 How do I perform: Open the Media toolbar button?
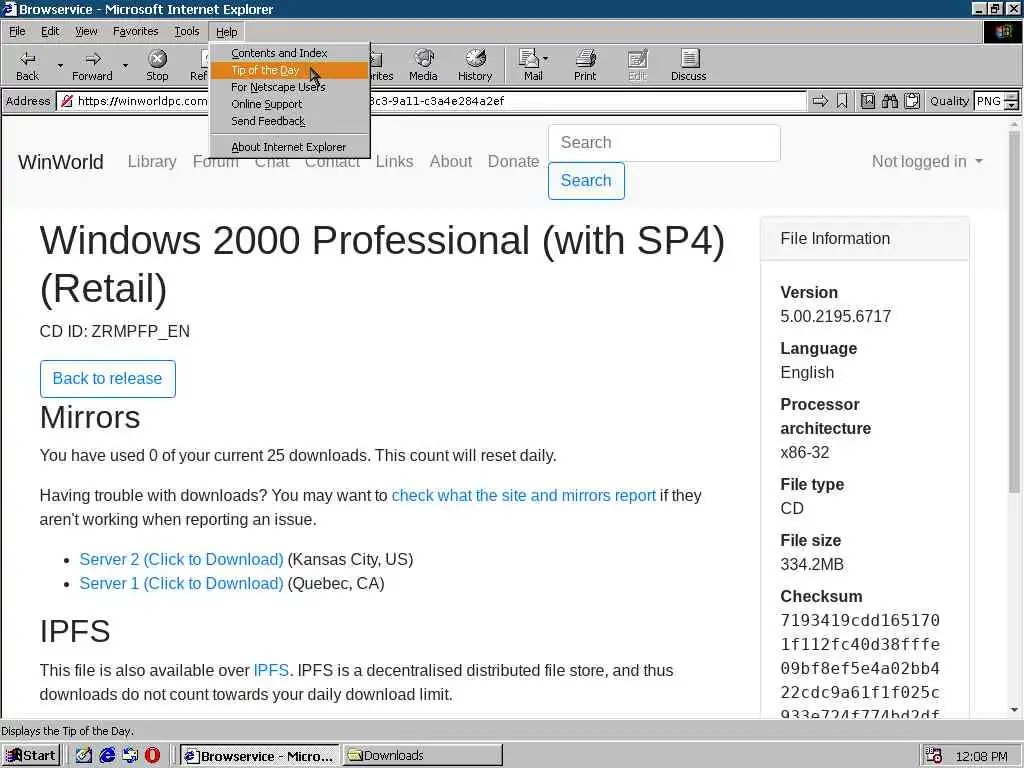[423, 65]
